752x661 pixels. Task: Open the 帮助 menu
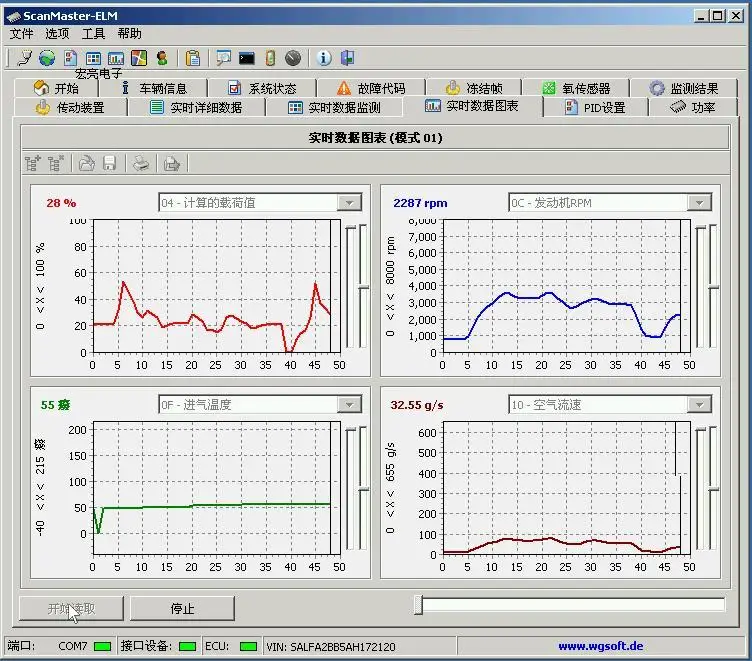point(129,34)
